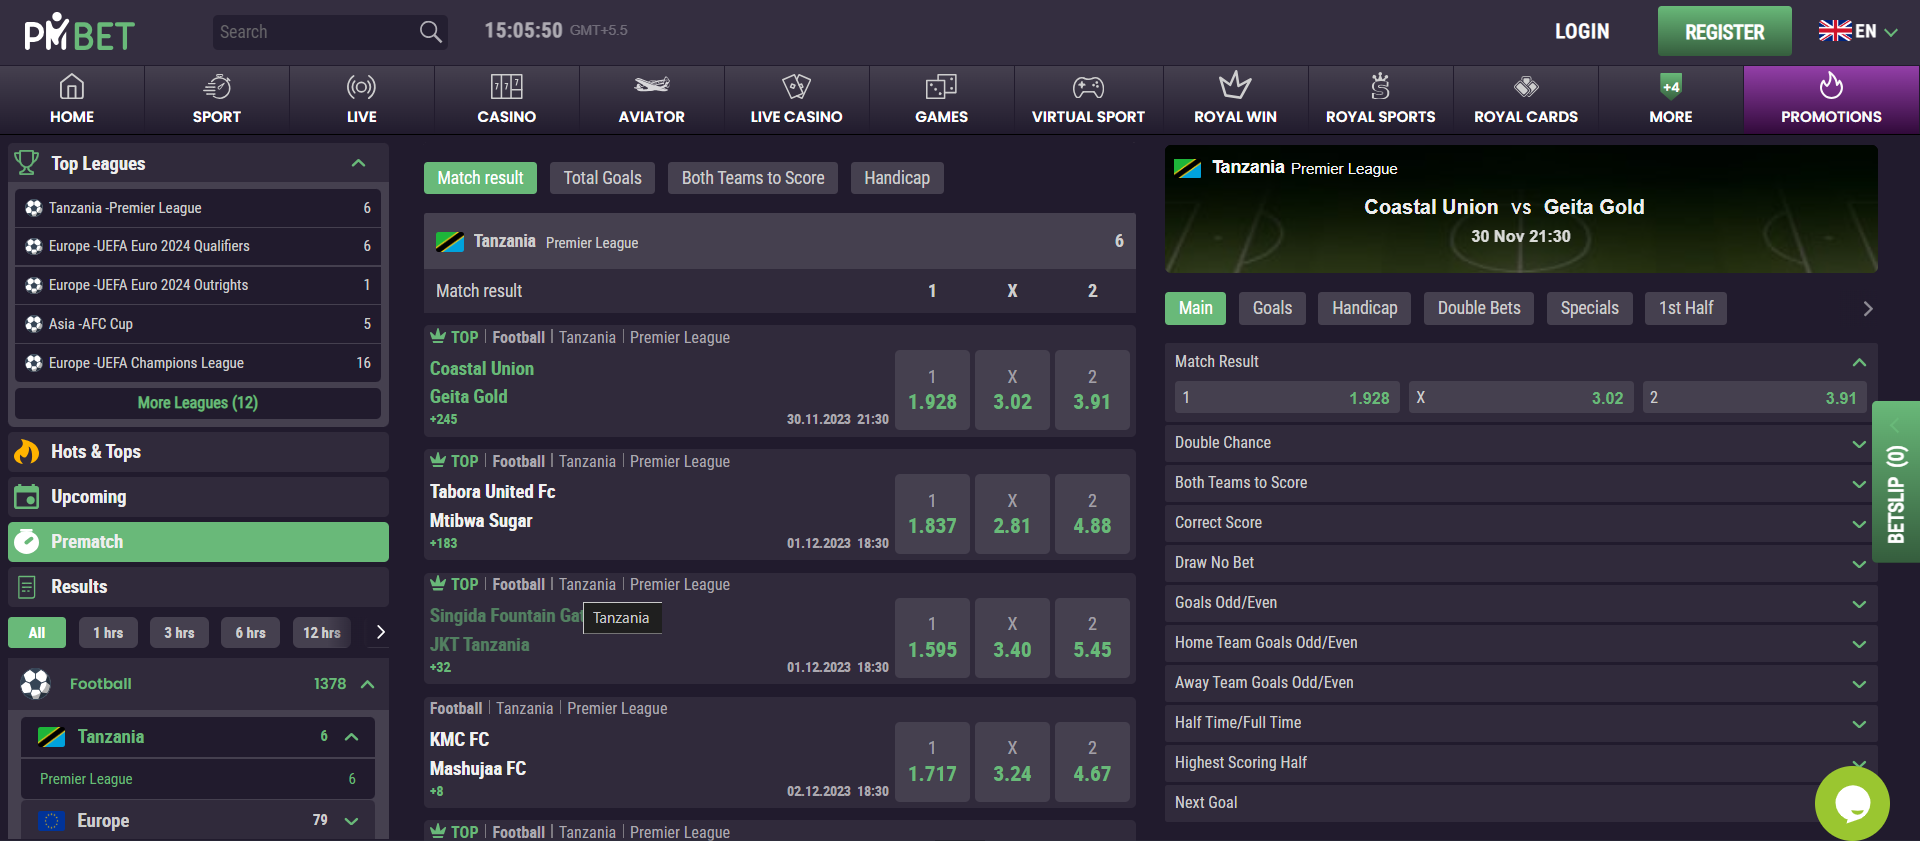
Task: Expand the Draw No Bet market
Action: coord(1521,563)
